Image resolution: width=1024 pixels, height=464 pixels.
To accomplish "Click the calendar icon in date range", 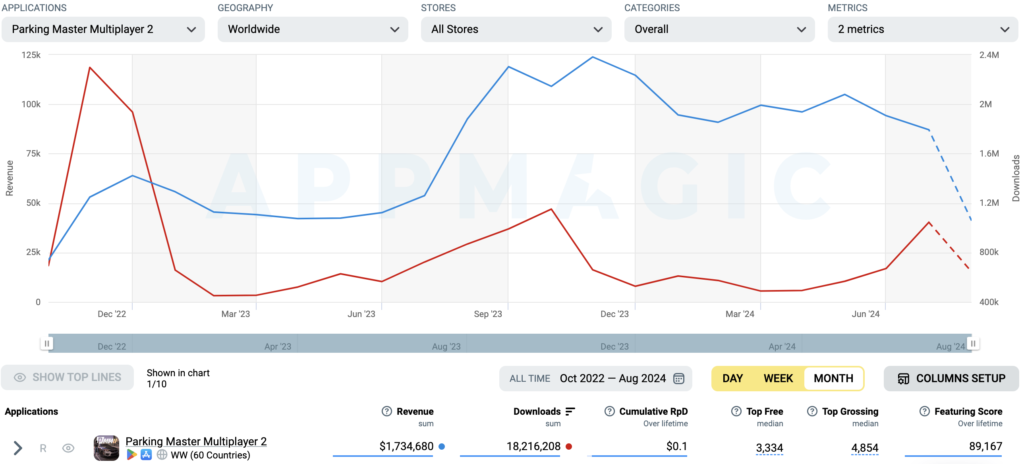I will pos(679,378).
